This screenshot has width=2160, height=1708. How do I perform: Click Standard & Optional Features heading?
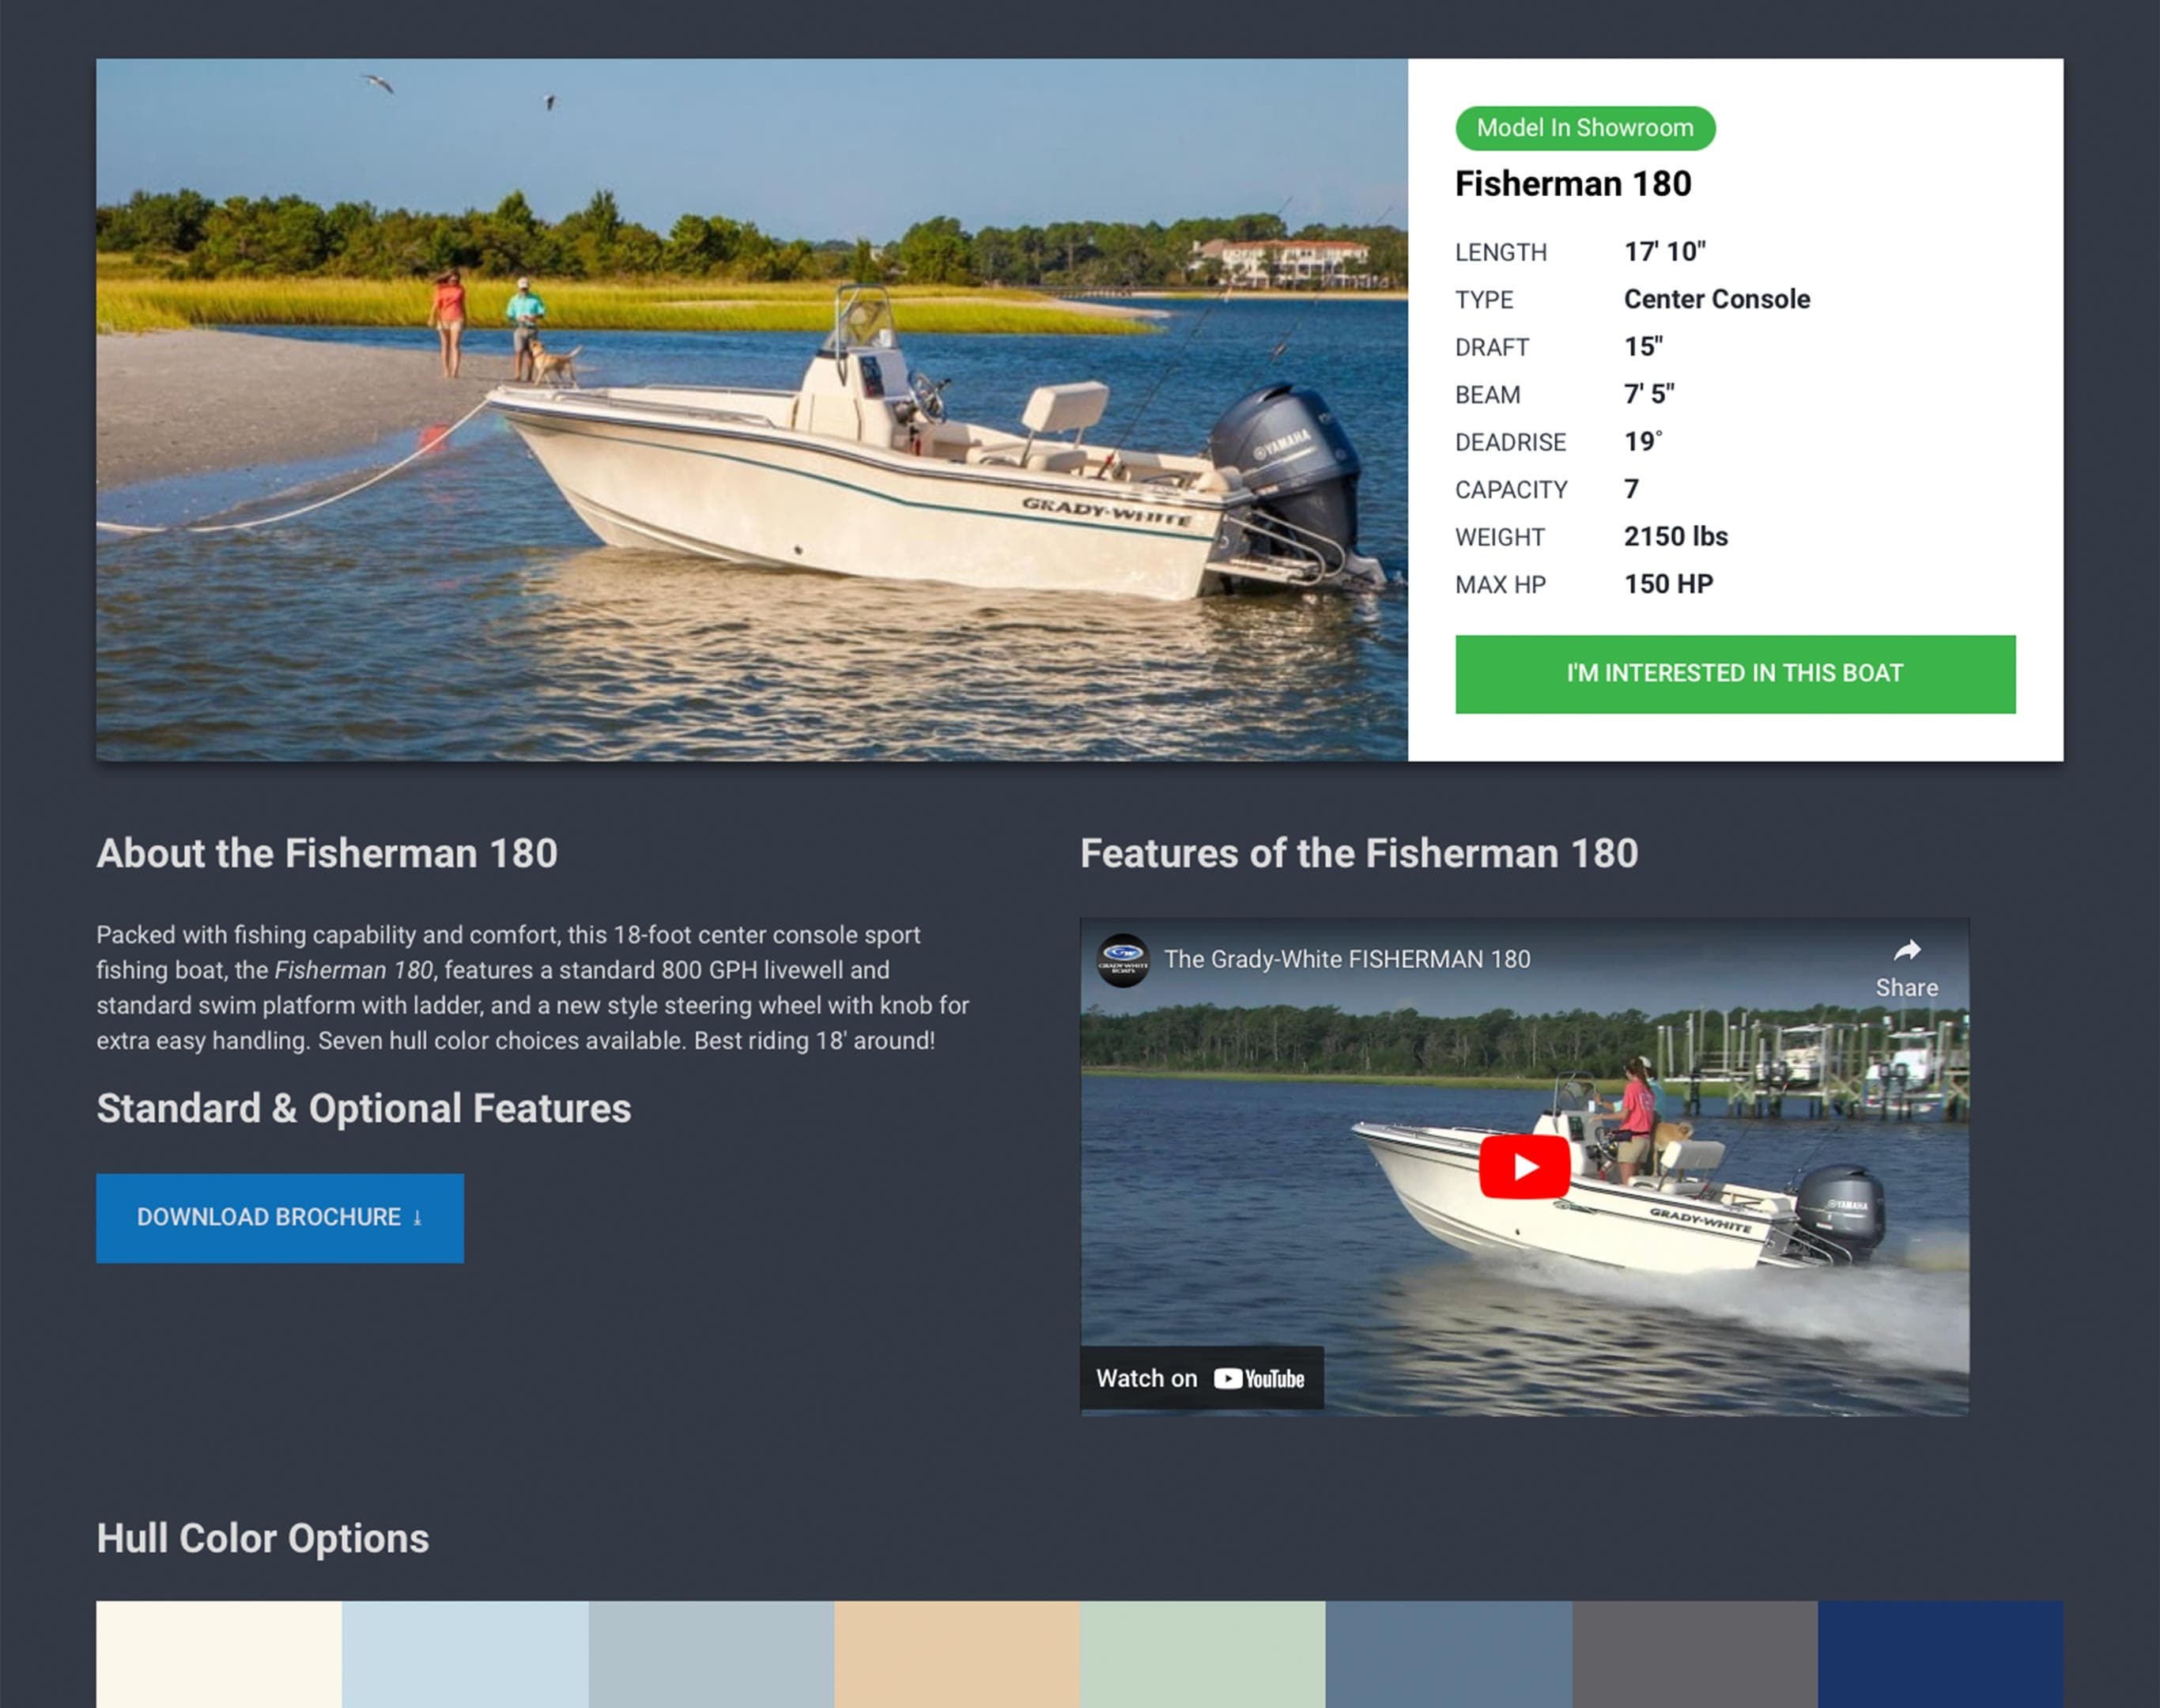pos(364,1108)
